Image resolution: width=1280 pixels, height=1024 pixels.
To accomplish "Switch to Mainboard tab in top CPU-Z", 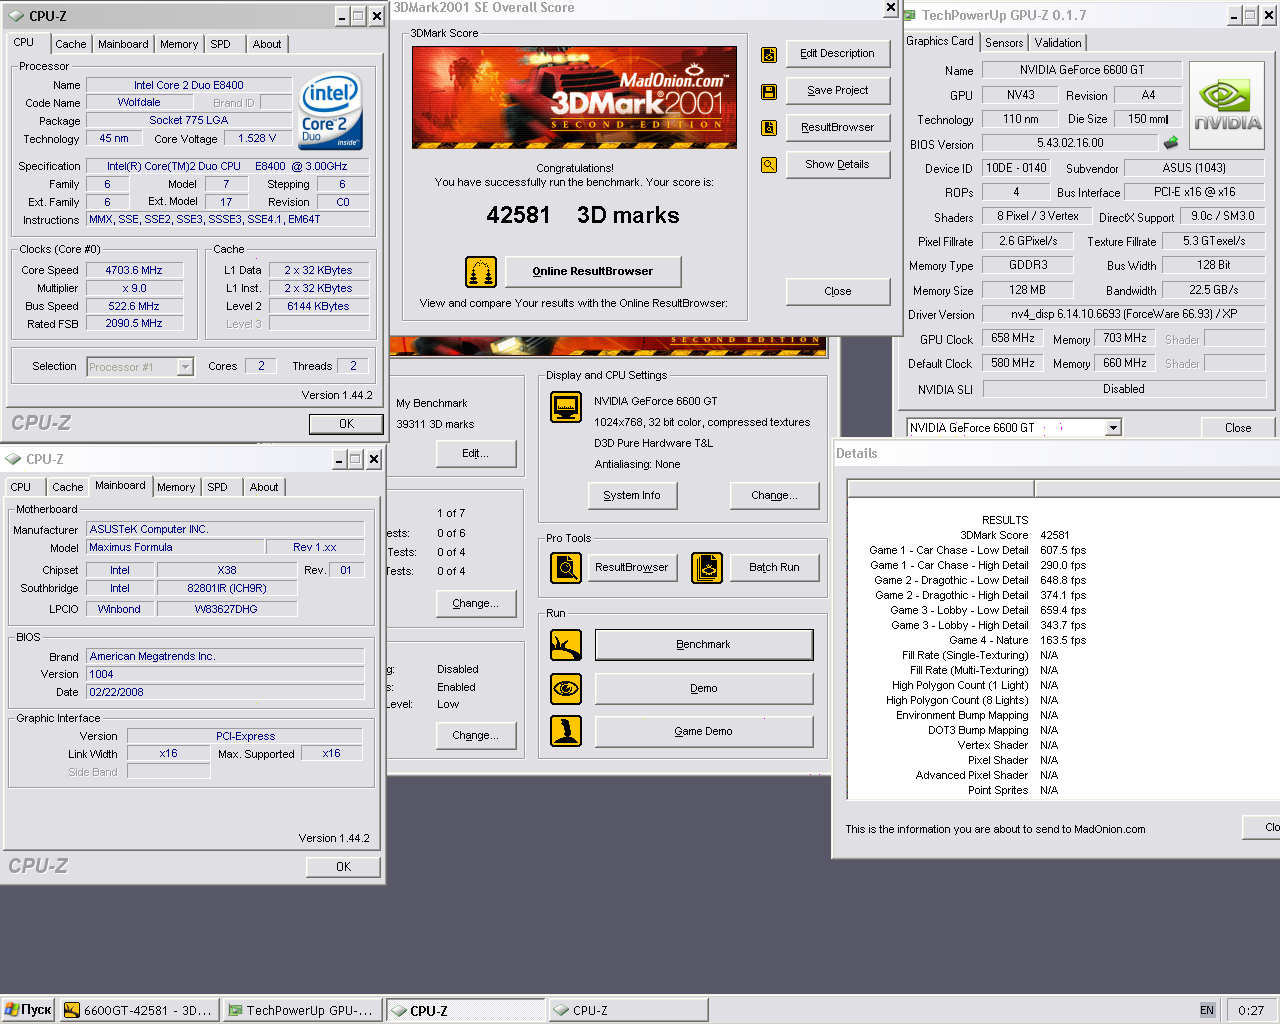I will click(x=123, y=44).
